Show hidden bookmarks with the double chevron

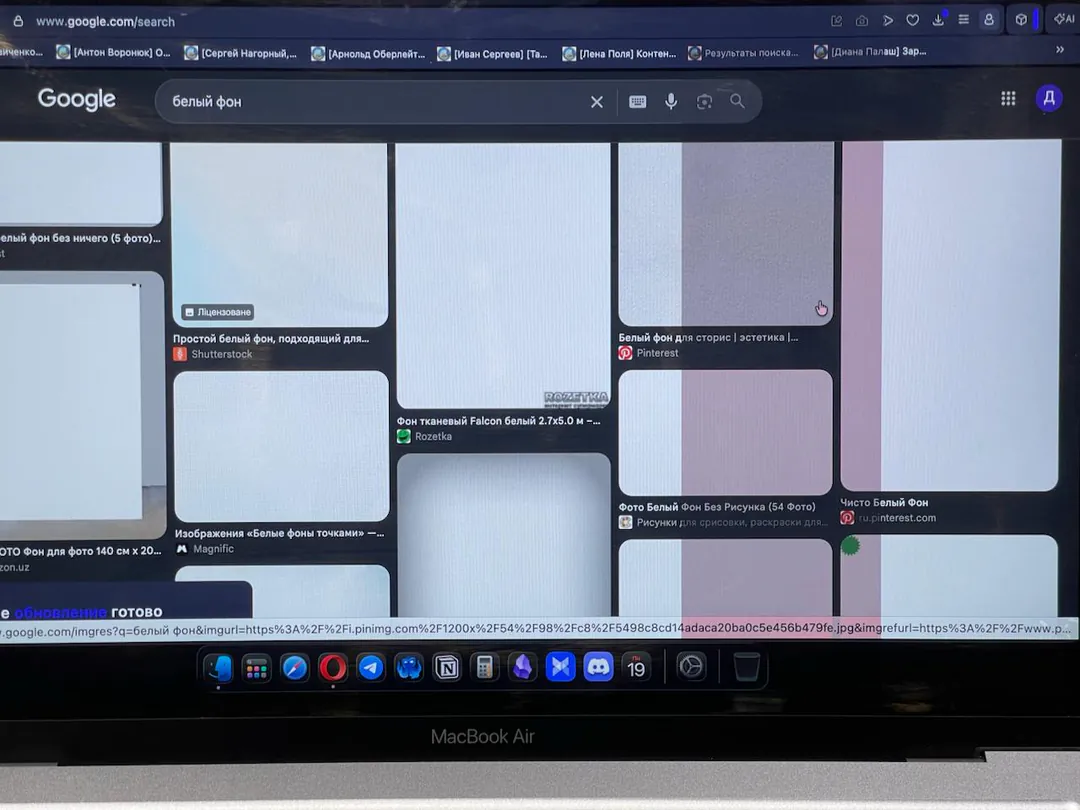tap(1060, 50)
